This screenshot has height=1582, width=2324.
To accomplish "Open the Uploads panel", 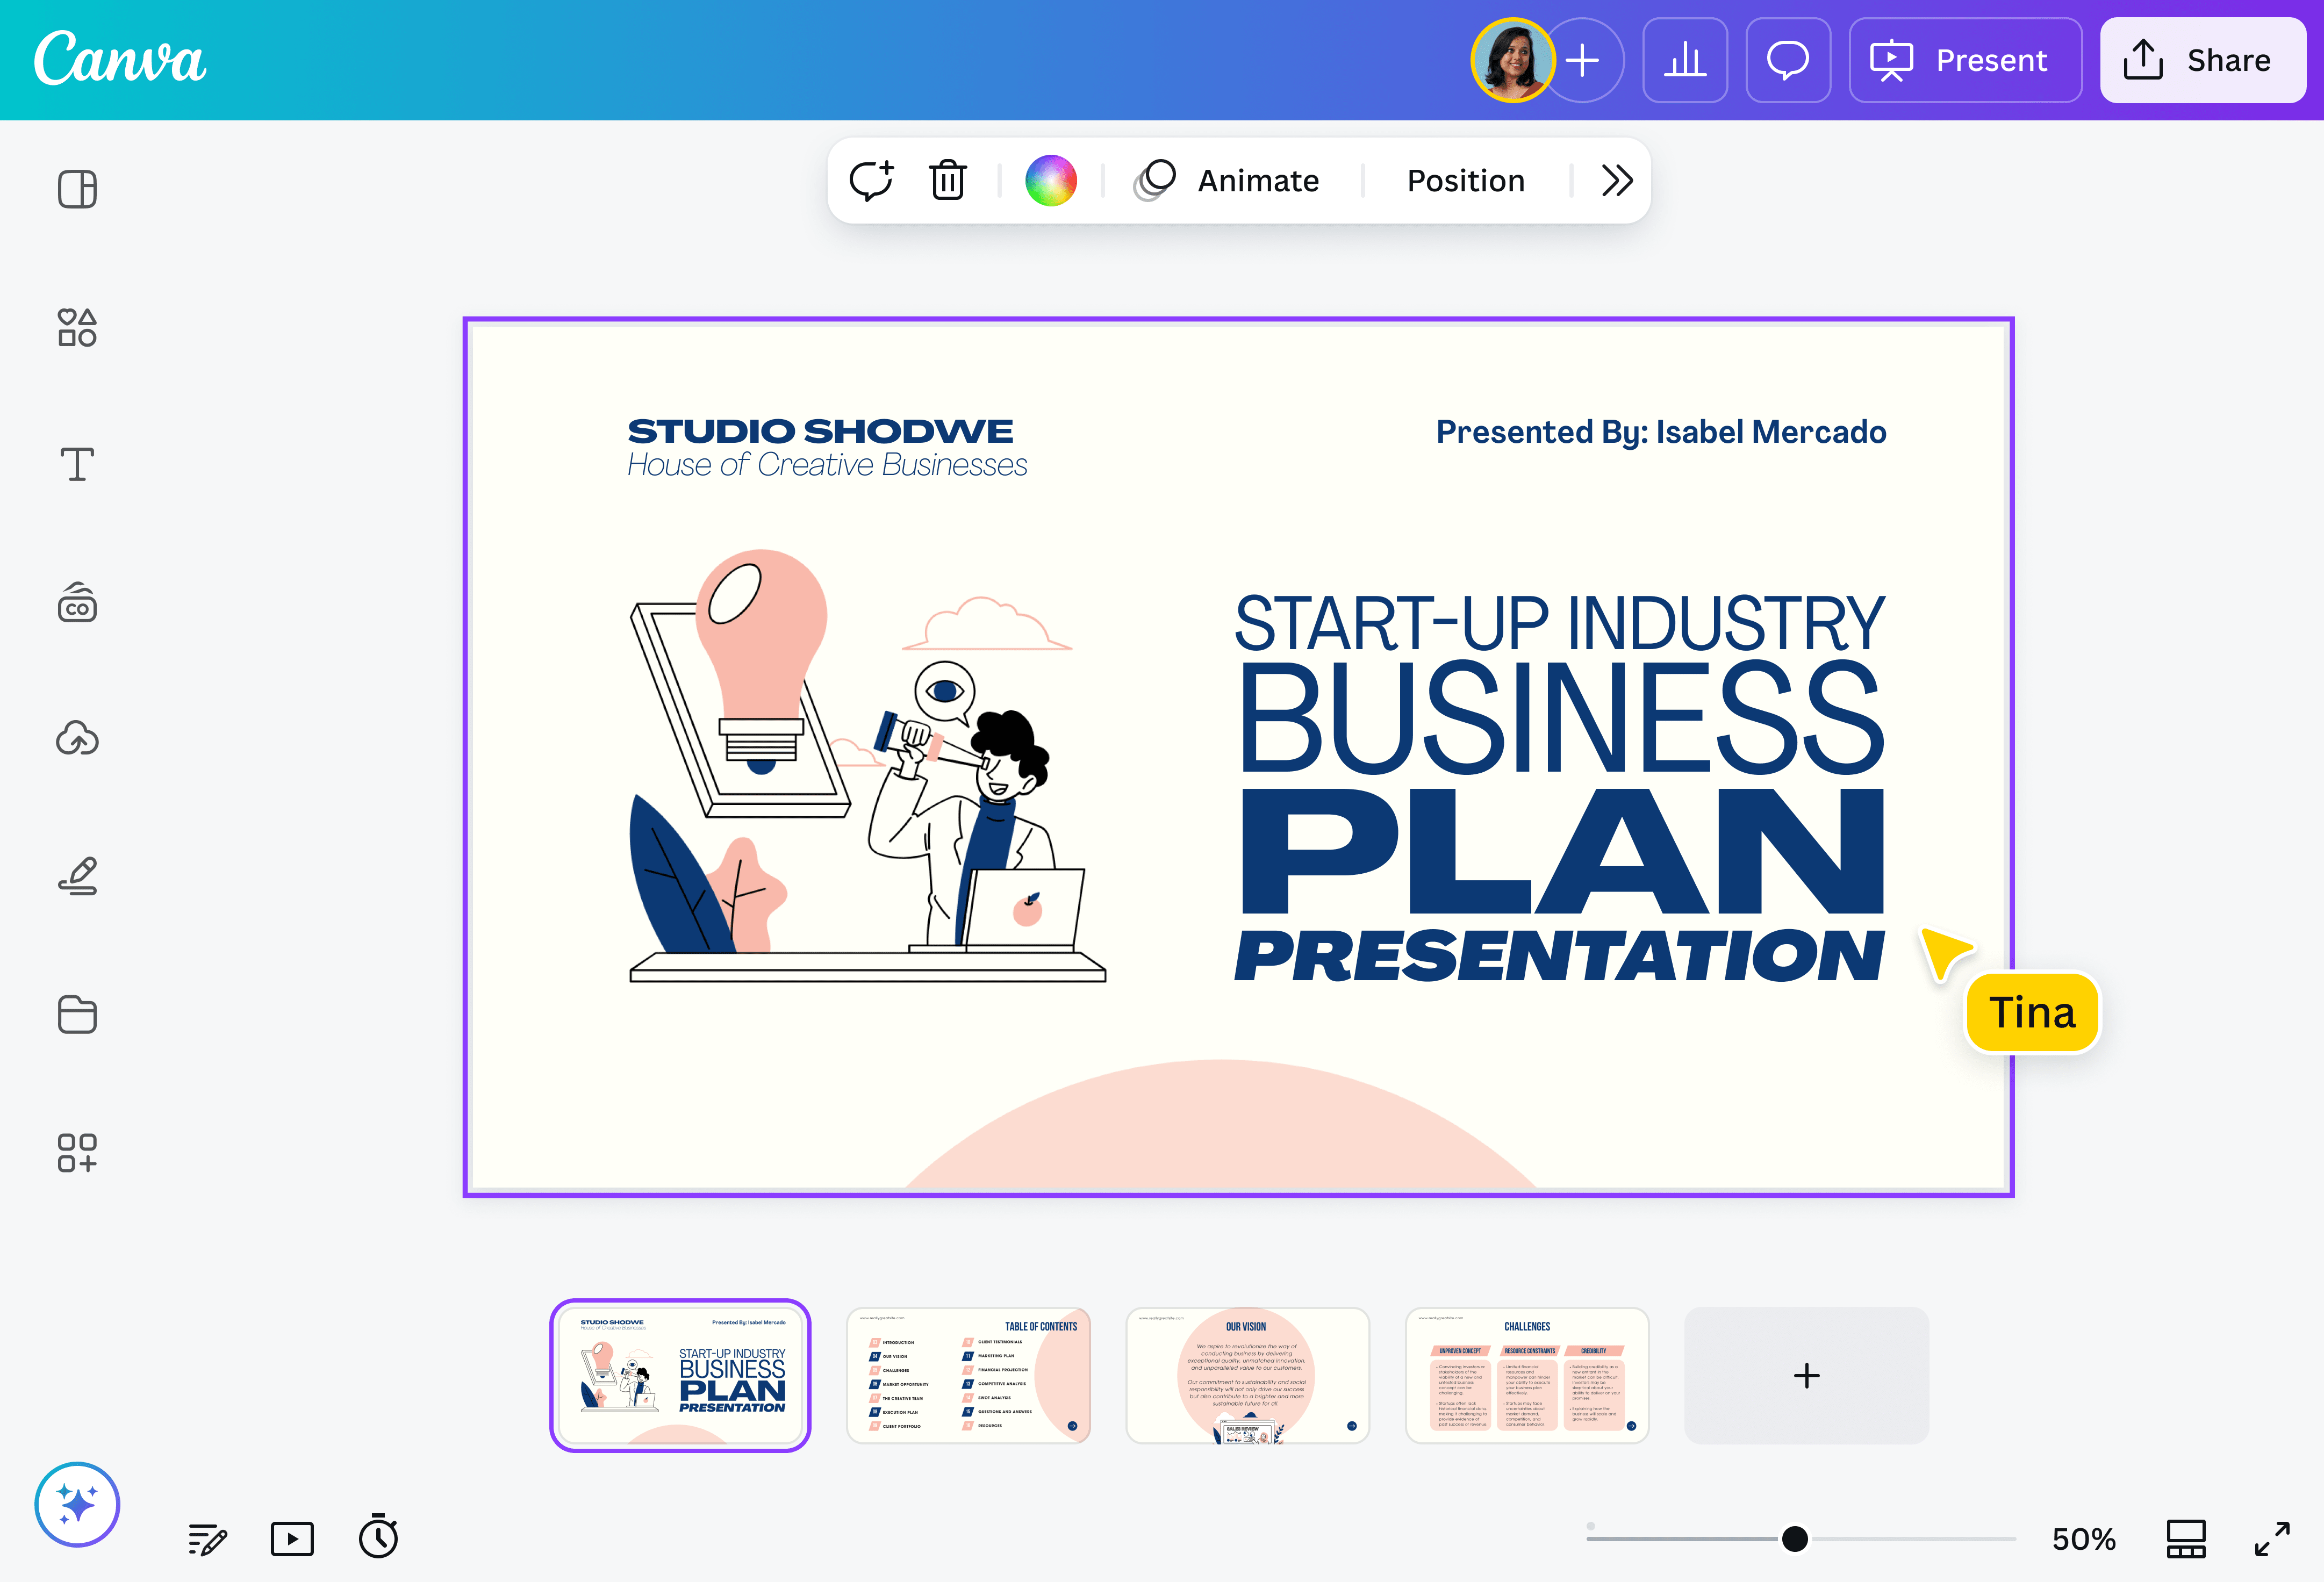I will [78, 739].
